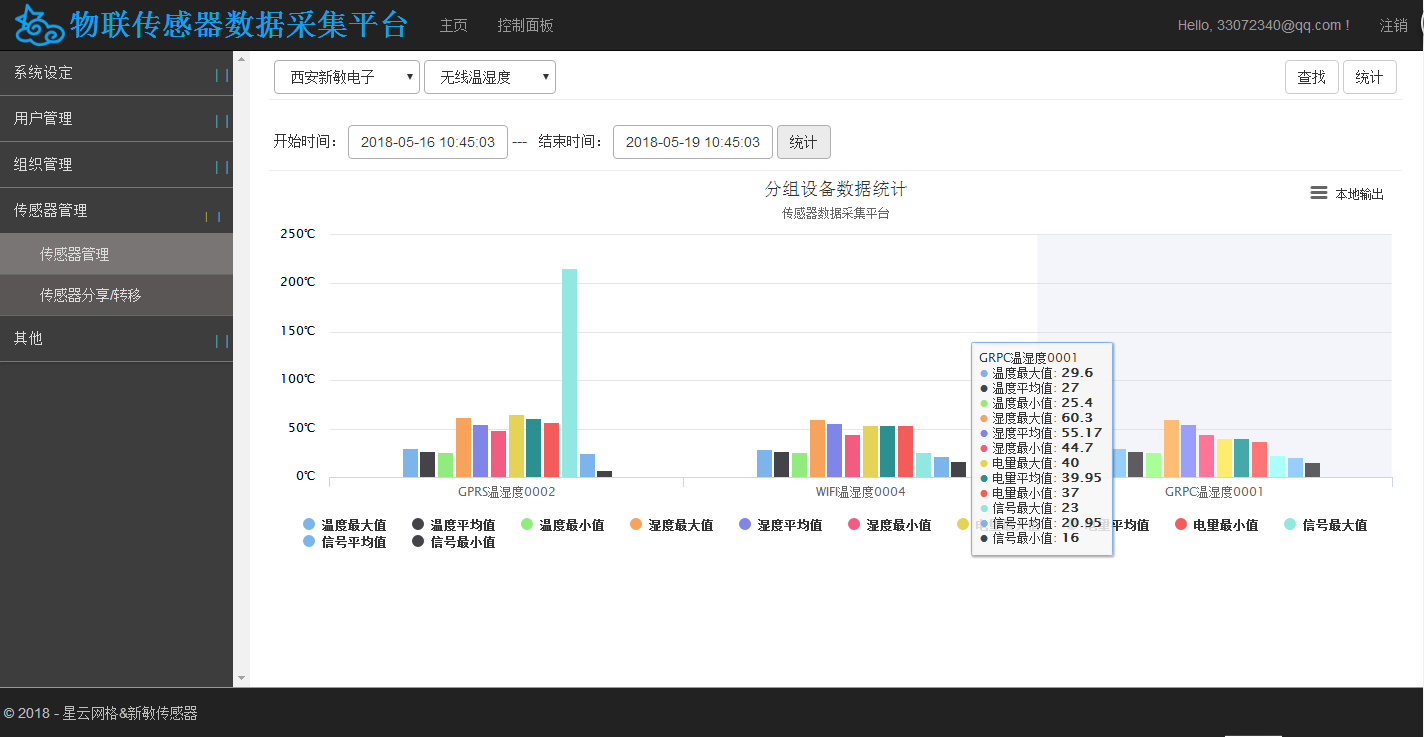Click the collapse icon beside 传感器管理
1424x737 pixels.
(x=213, y=216)
